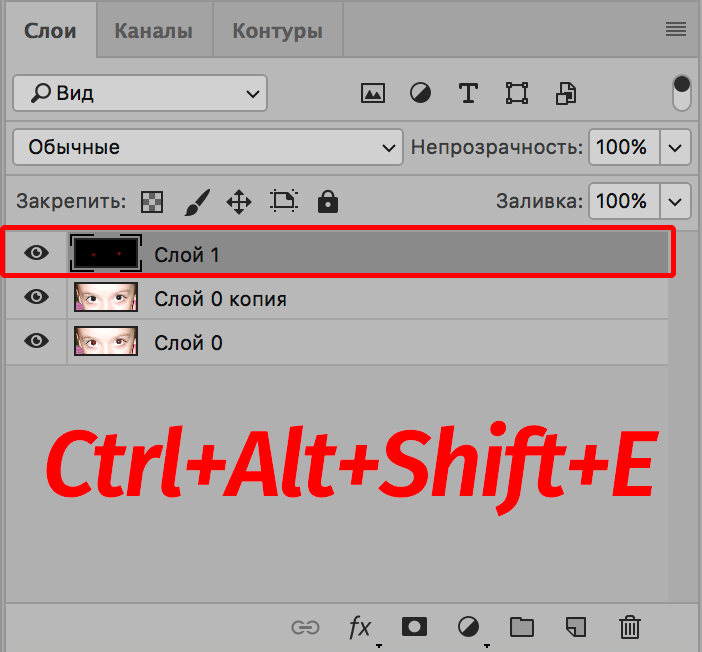Viewport: 702px width, 652px height.
Task: Expand the Непрозрачность opacity slider arrow
Action: pos(675,147)
